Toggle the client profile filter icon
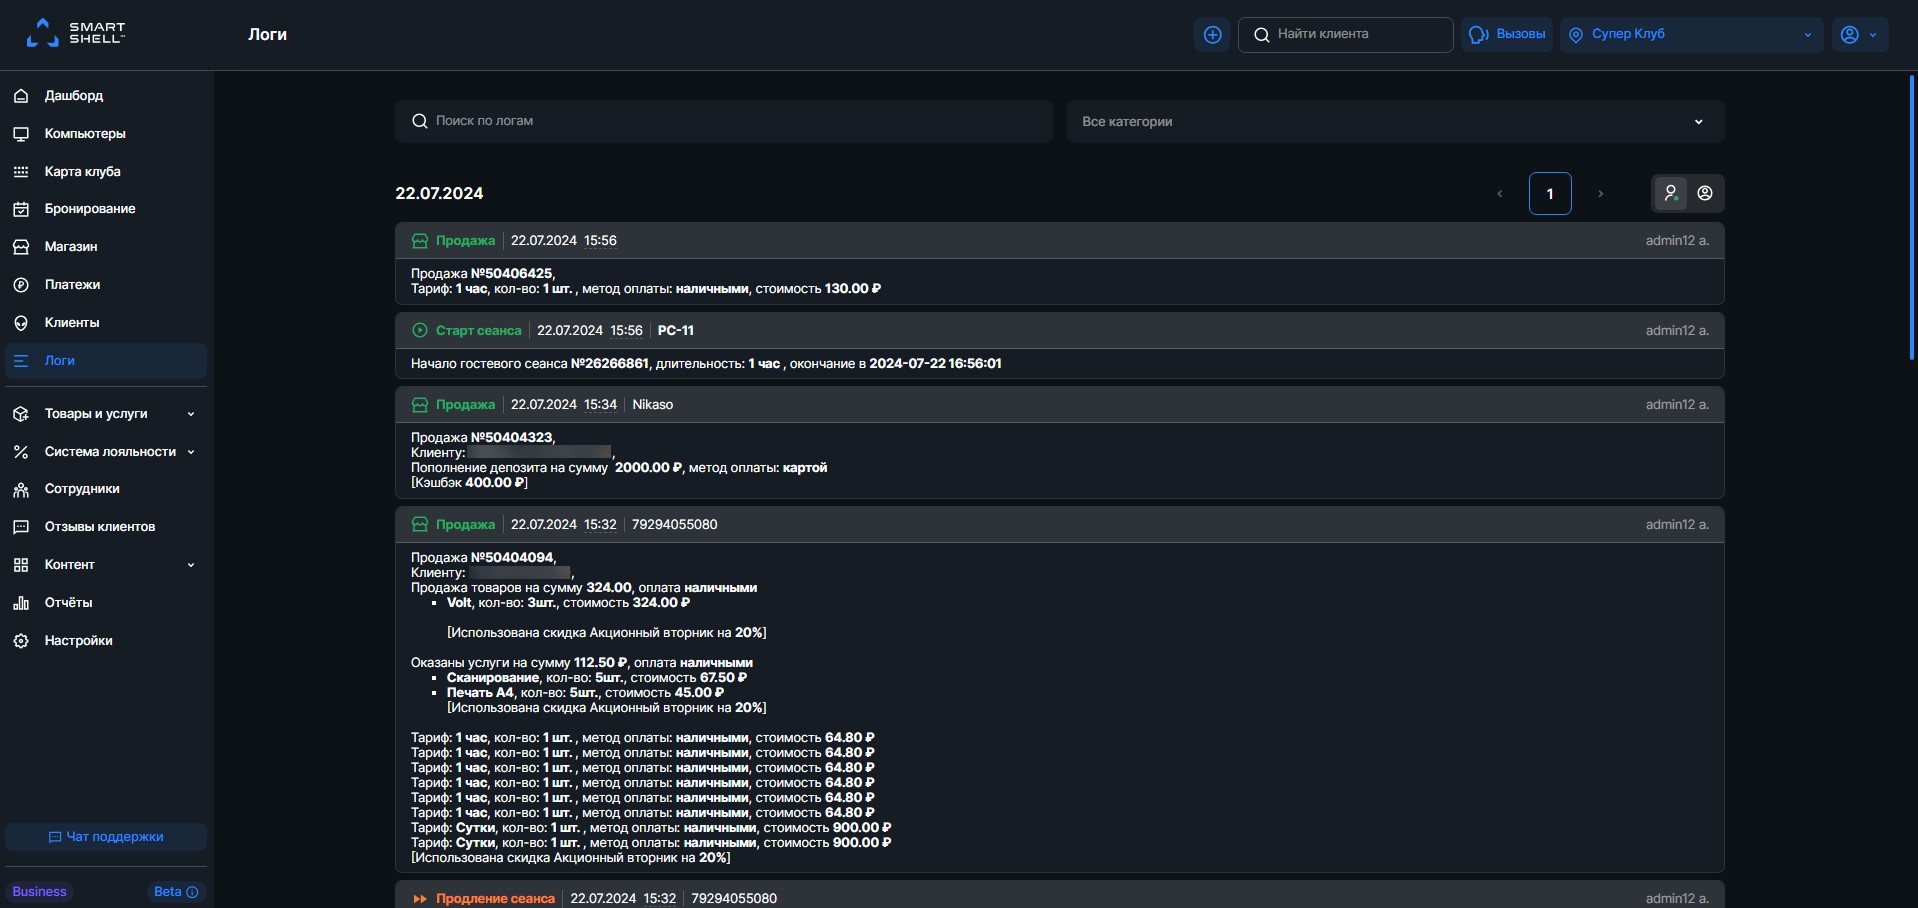The width and height of the screenshot is (1918, 908). coord(1705,193)
